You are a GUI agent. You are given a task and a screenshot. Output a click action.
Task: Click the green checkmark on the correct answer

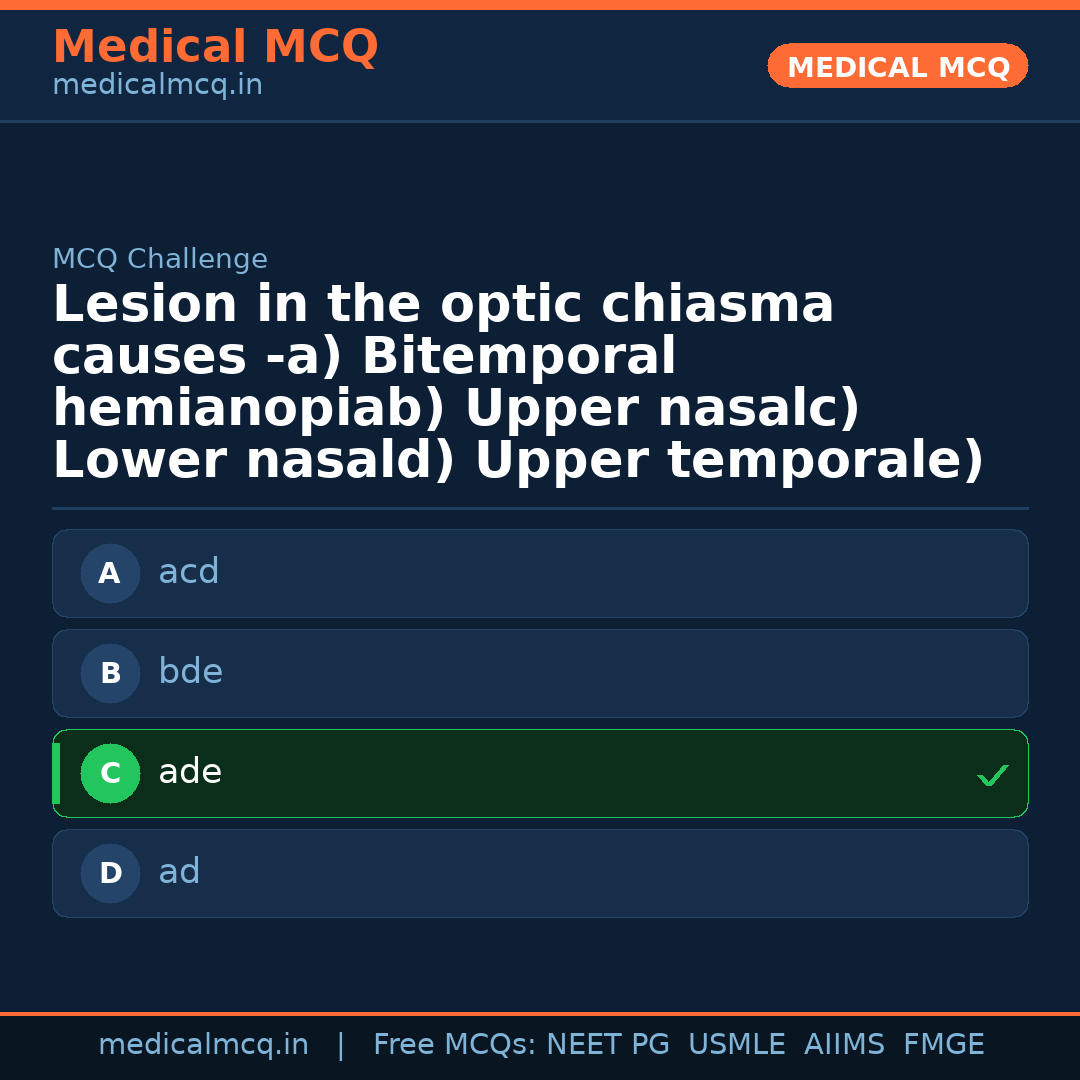[x=992, y=775]
